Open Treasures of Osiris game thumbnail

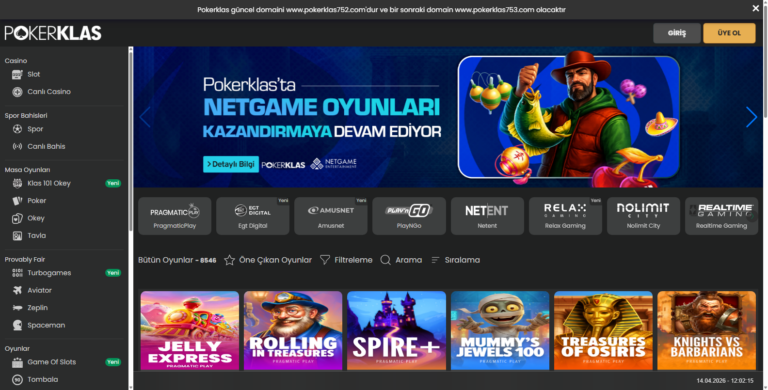[x=603, y=331]
